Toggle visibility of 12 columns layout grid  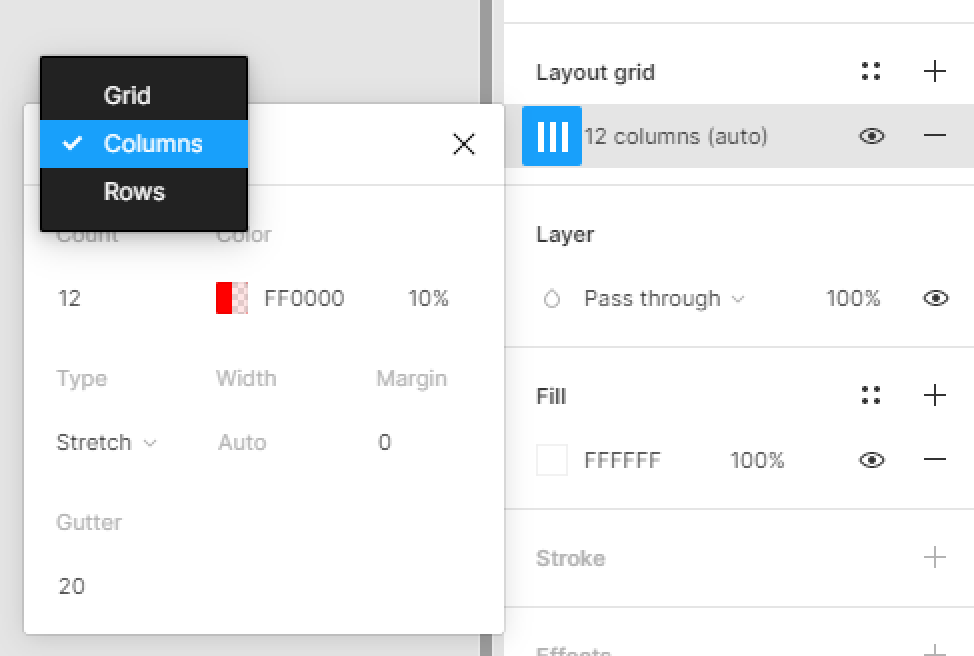pos(872,136)
